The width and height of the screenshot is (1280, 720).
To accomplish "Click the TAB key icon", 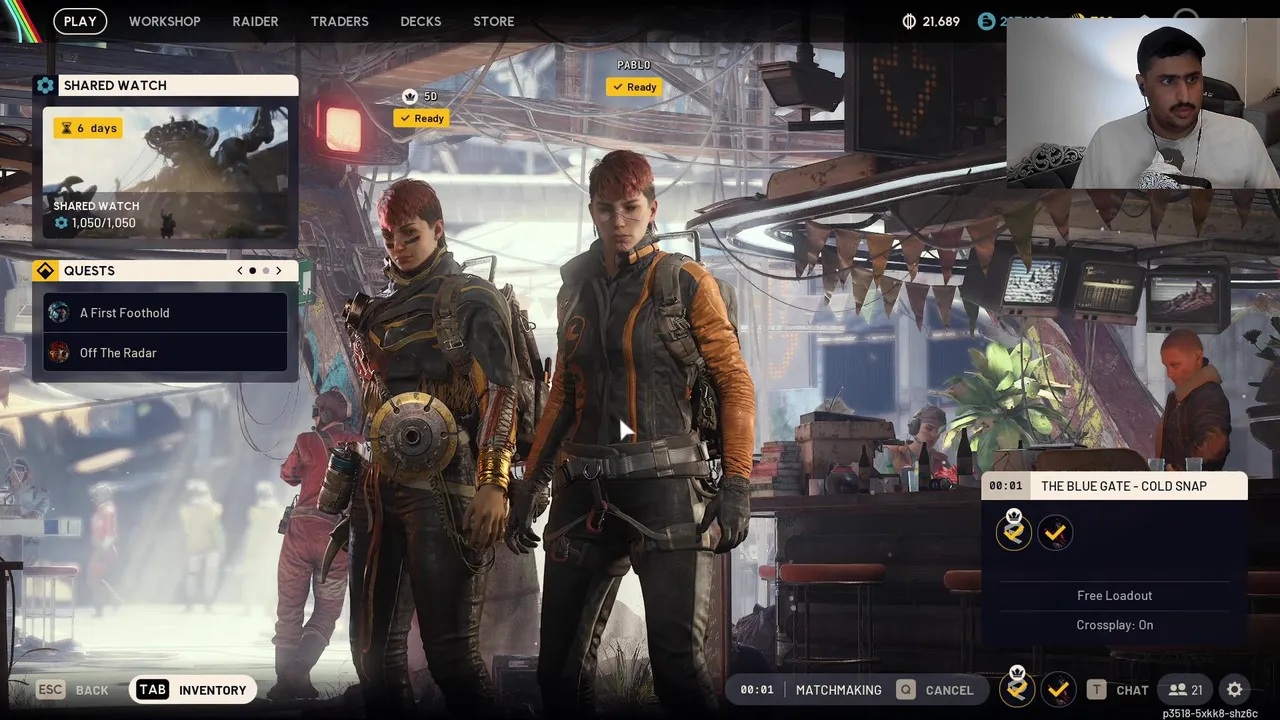I will click(x=152, y=689).
